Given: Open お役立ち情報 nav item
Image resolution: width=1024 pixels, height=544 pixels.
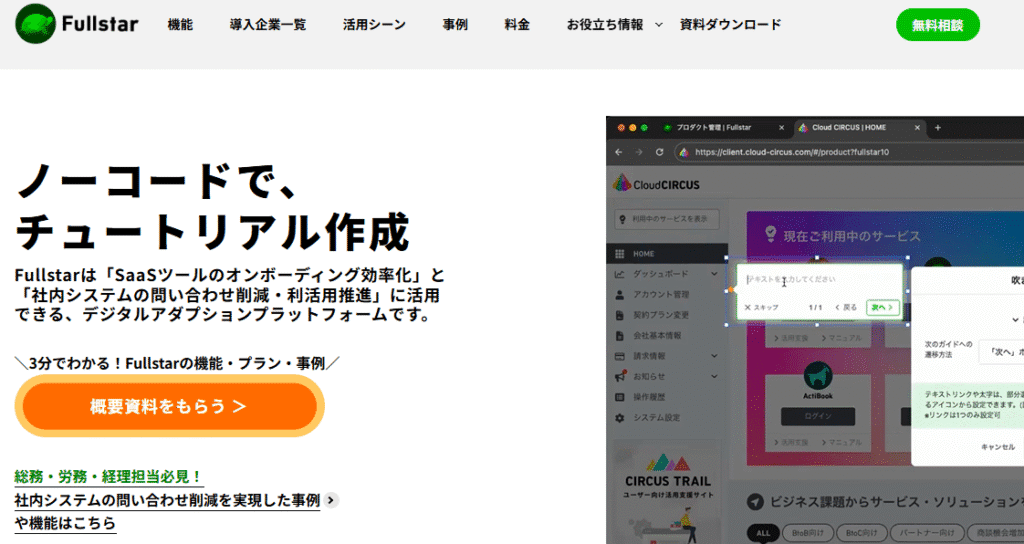Looking at the screenshot, I should tap(605, 25).
